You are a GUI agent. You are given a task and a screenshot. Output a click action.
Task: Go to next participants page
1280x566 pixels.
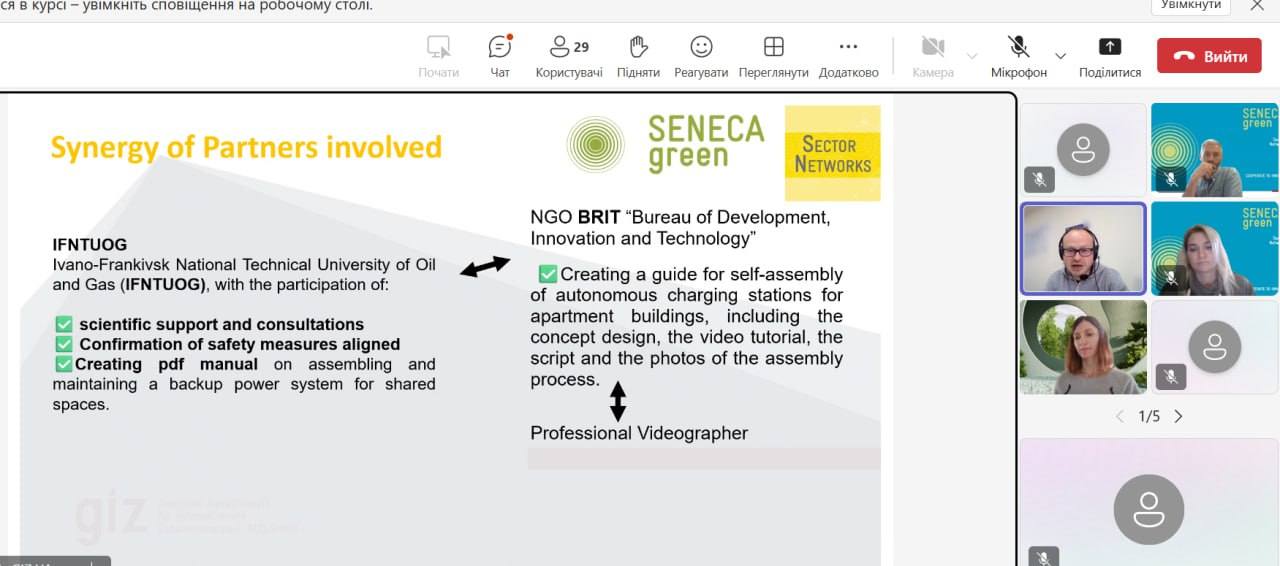1178,416
